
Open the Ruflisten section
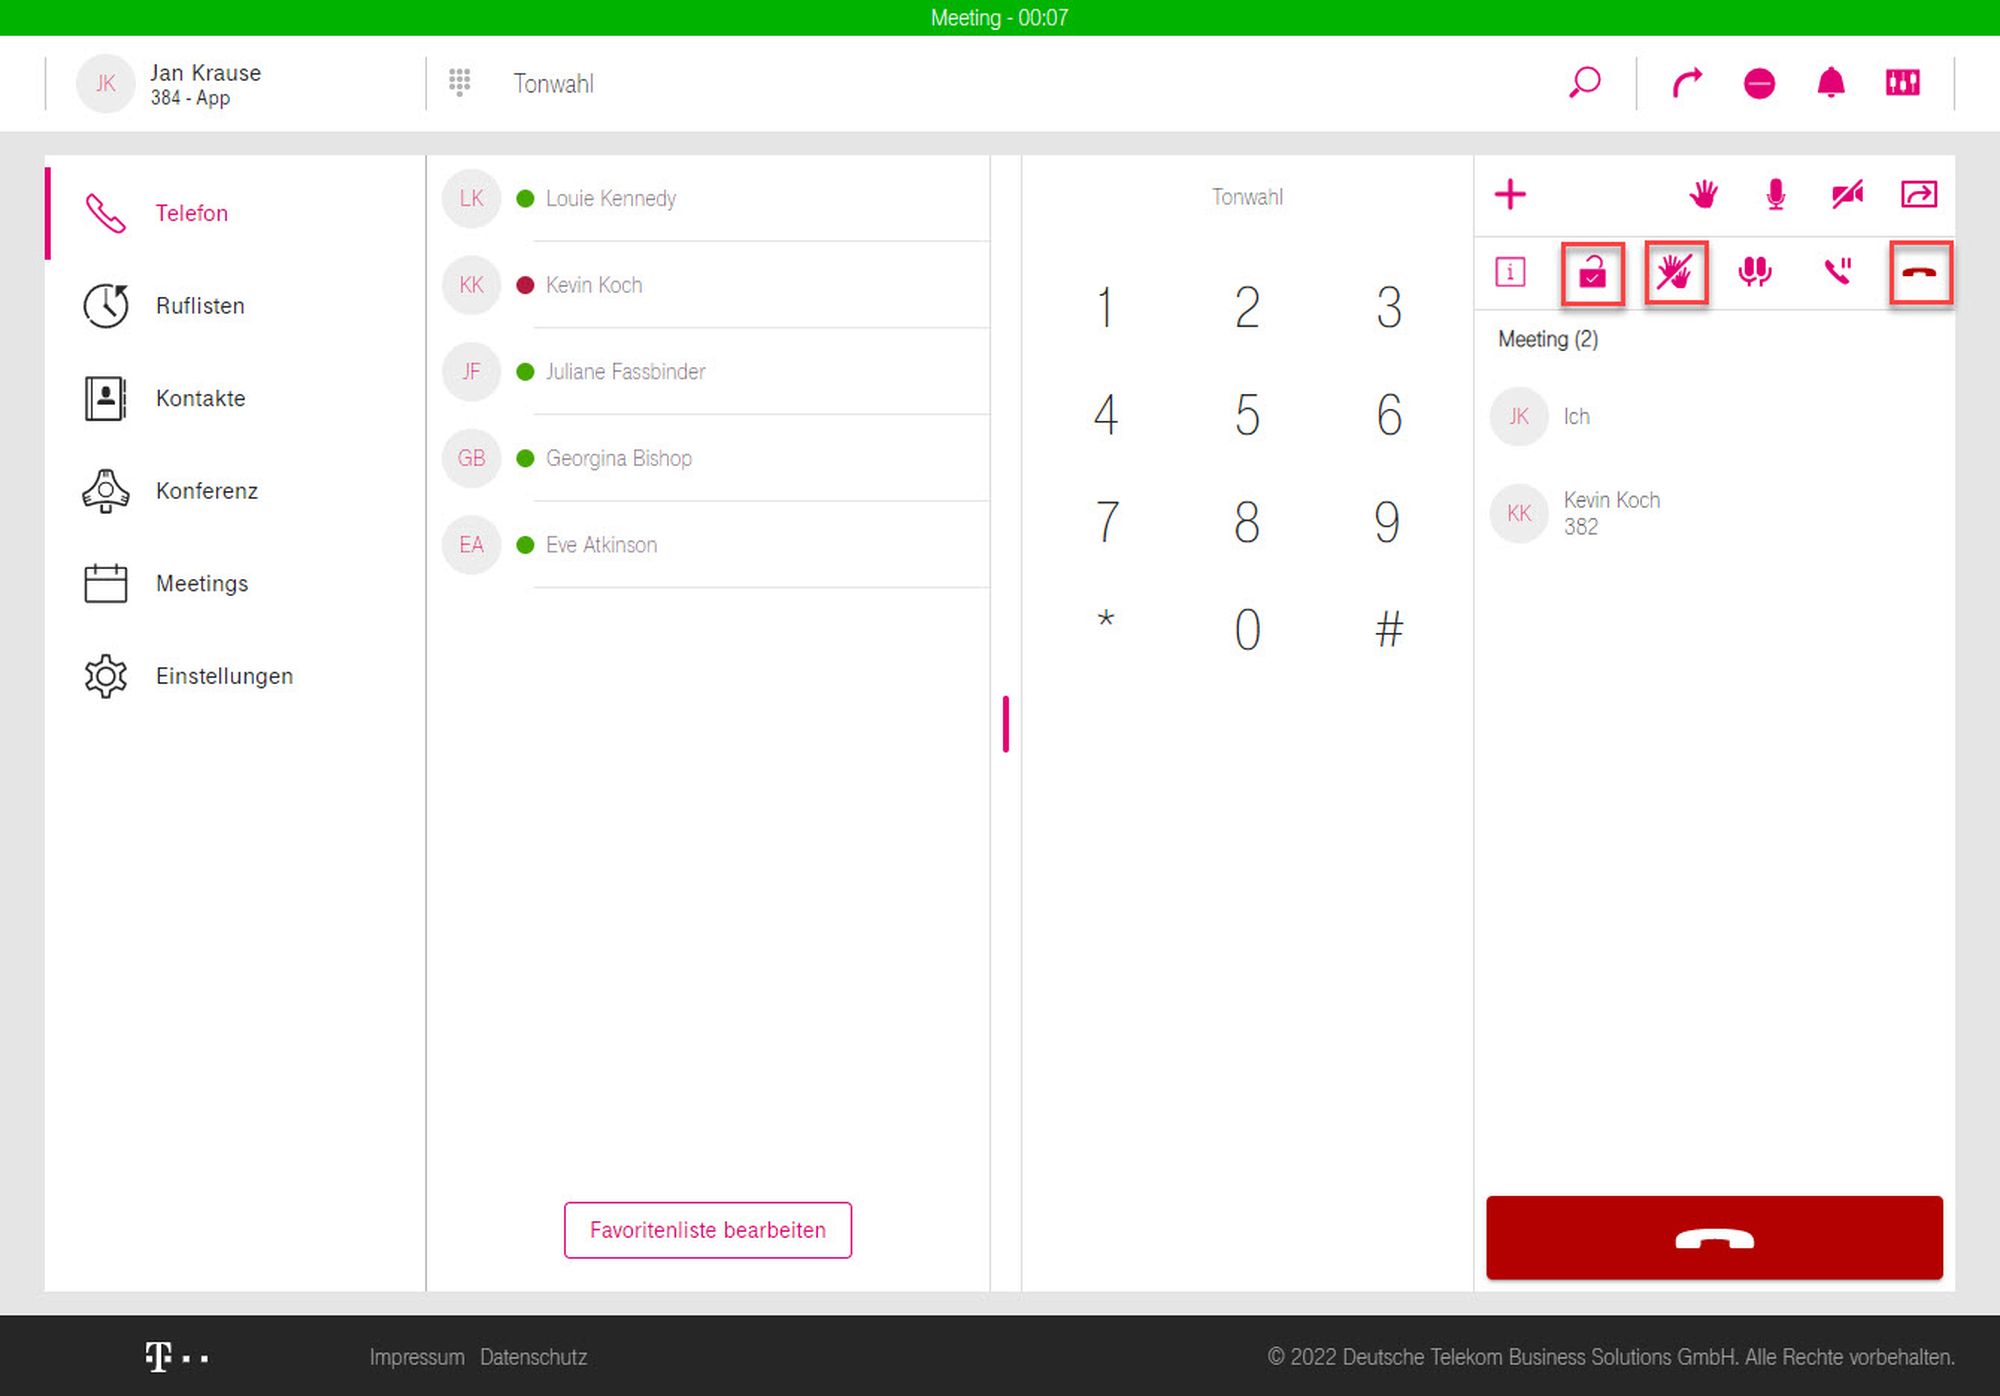pyautogui.click(x=199, y=306)
